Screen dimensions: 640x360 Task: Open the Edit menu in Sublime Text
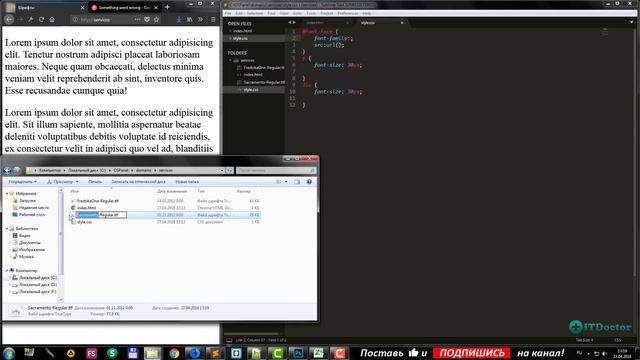[239, 13]
